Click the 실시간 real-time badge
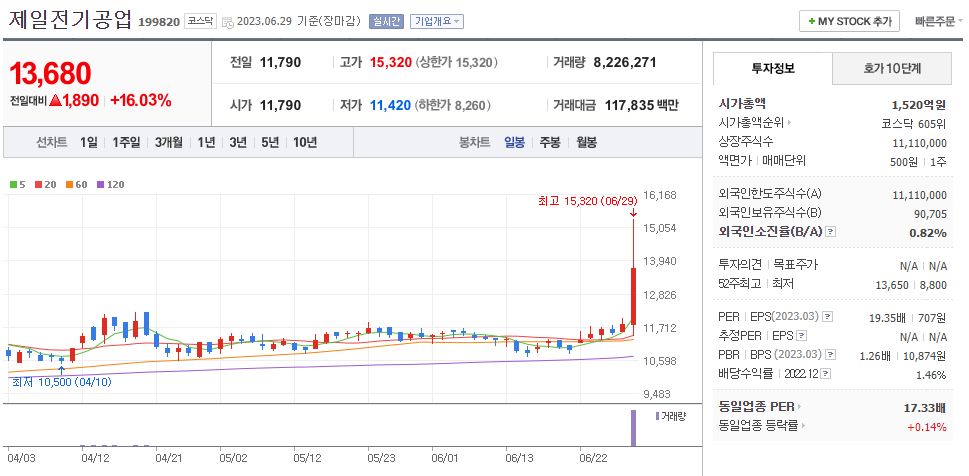 tap(386, 22)
